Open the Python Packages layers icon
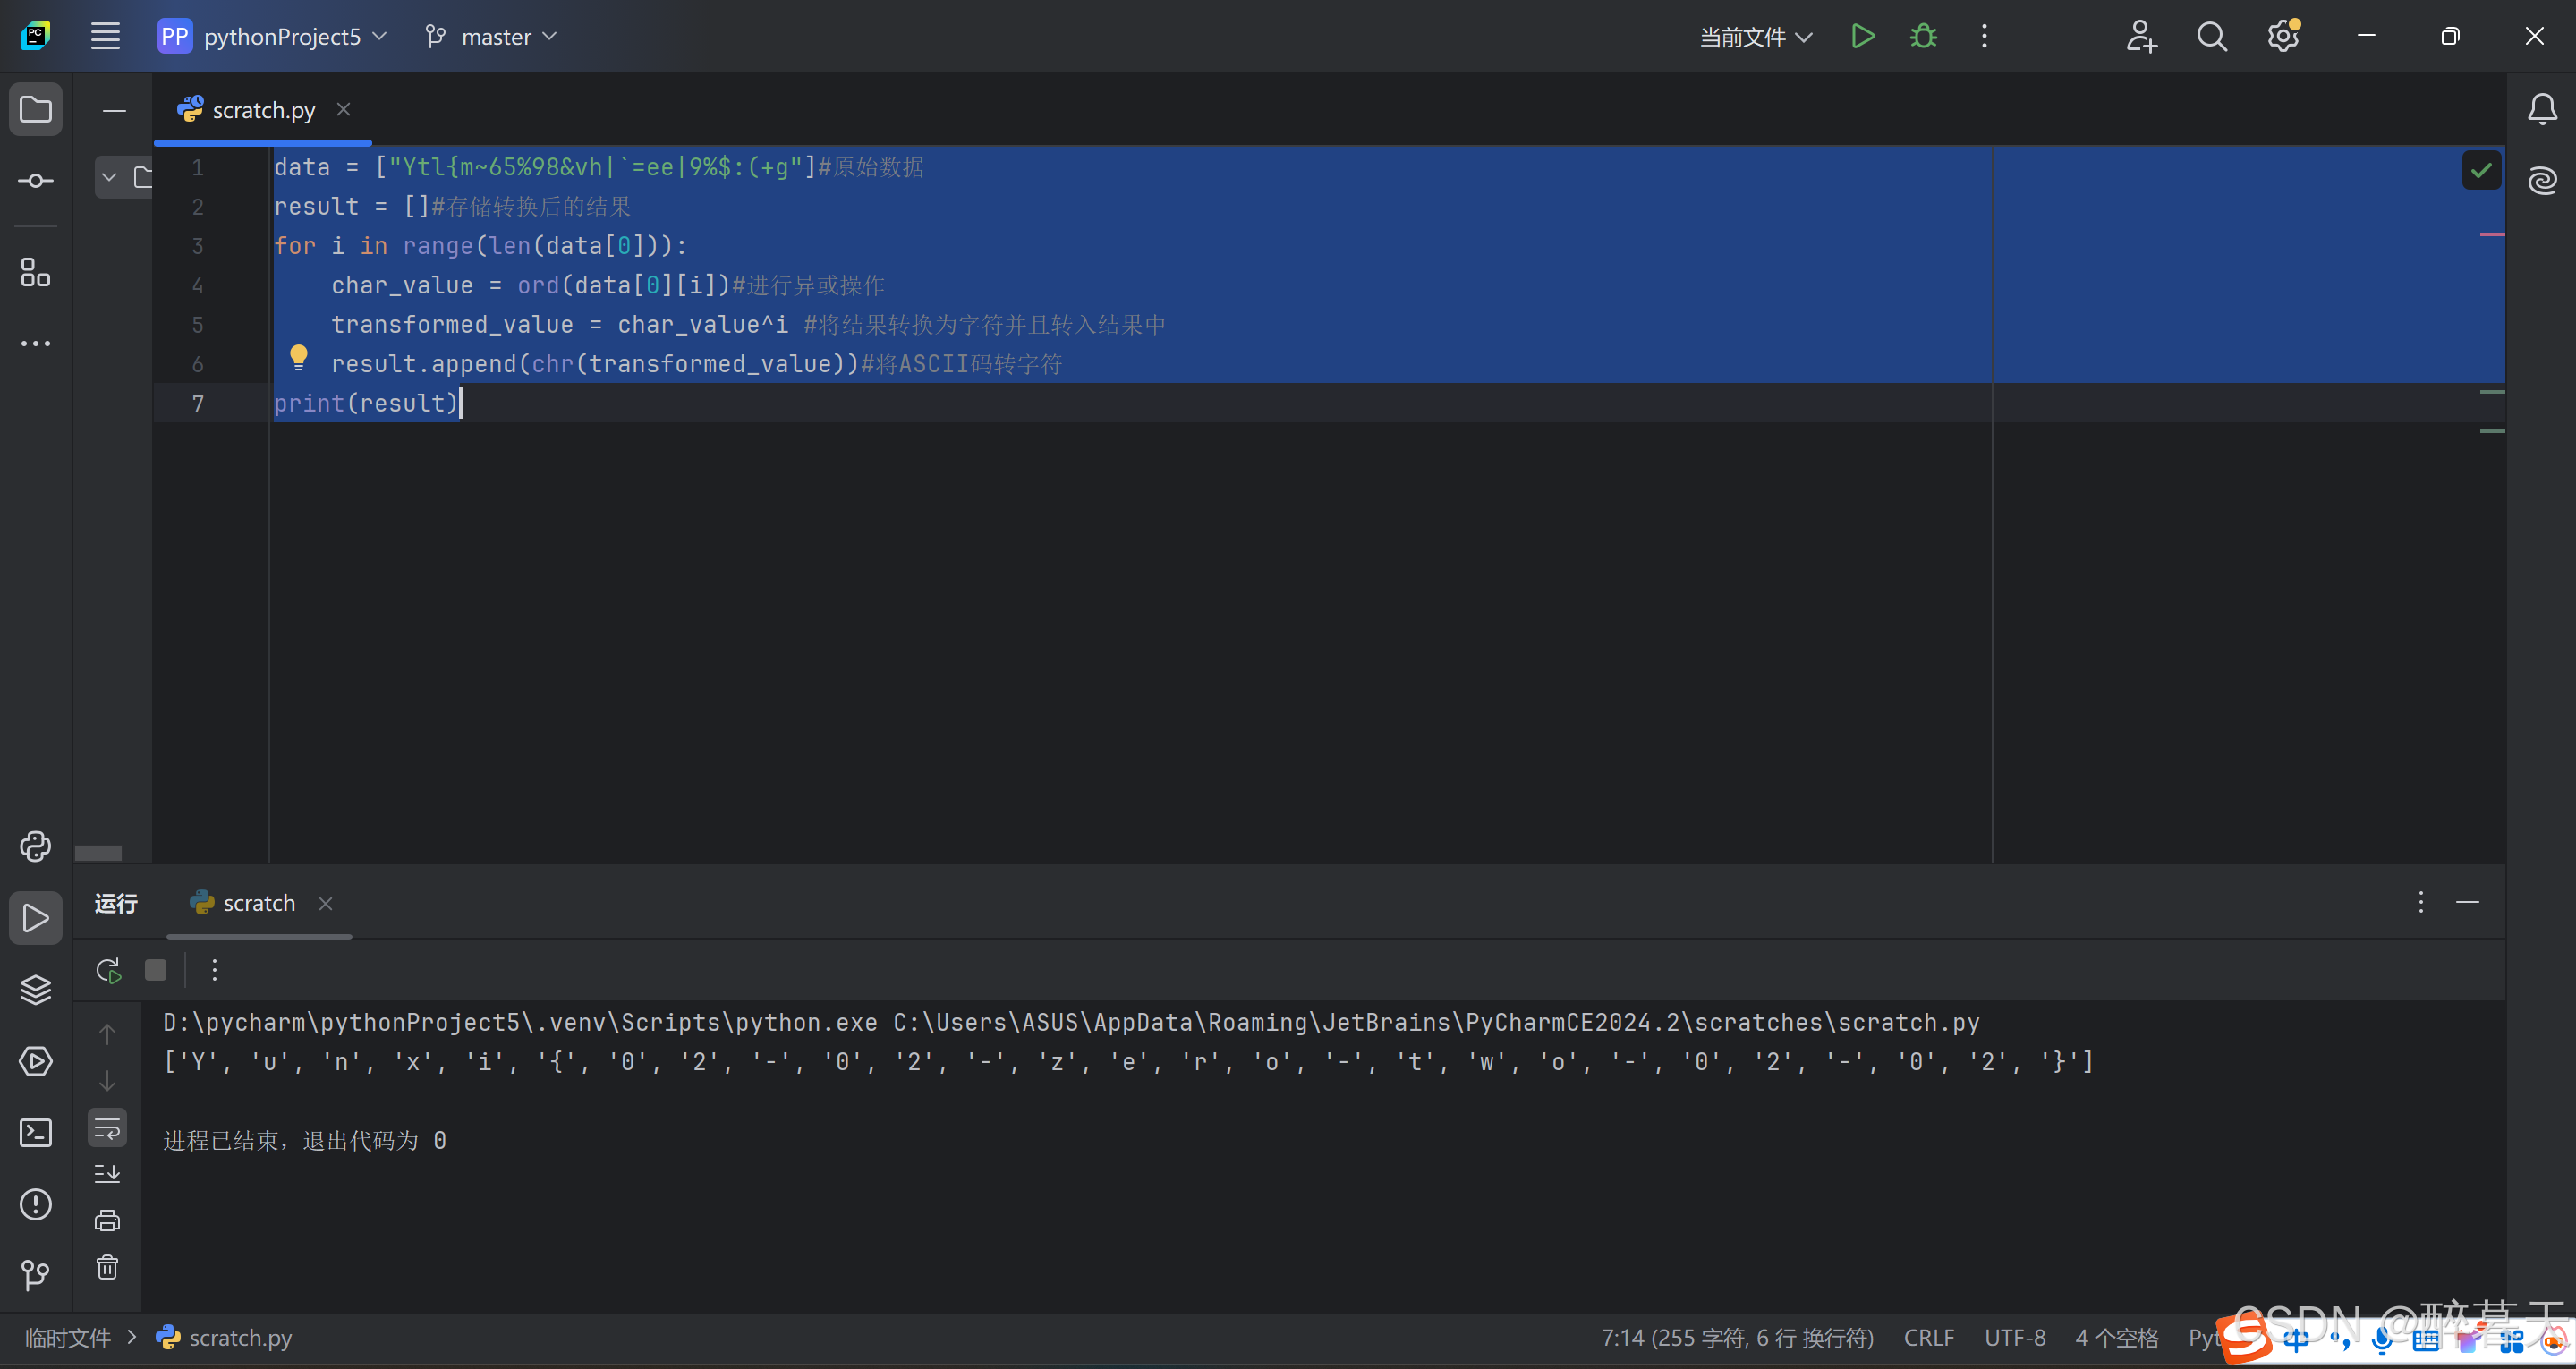The width and height of the screenshot is (2576, 1369). [35, 989]
